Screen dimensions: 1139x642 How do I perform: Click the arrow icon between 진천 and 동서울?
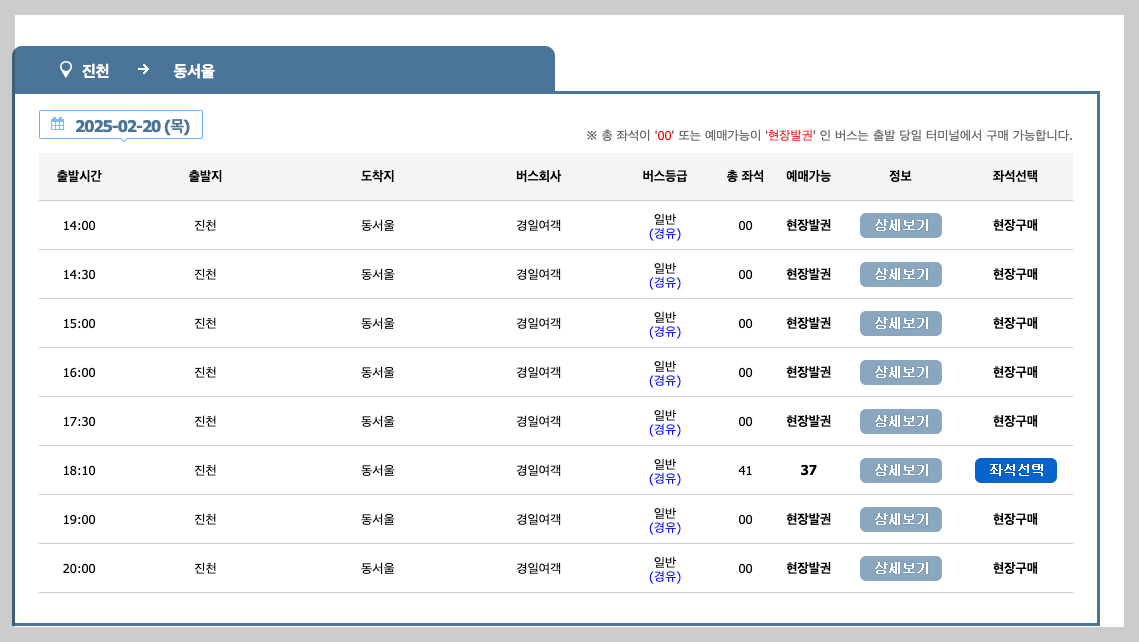pos(144,70)
